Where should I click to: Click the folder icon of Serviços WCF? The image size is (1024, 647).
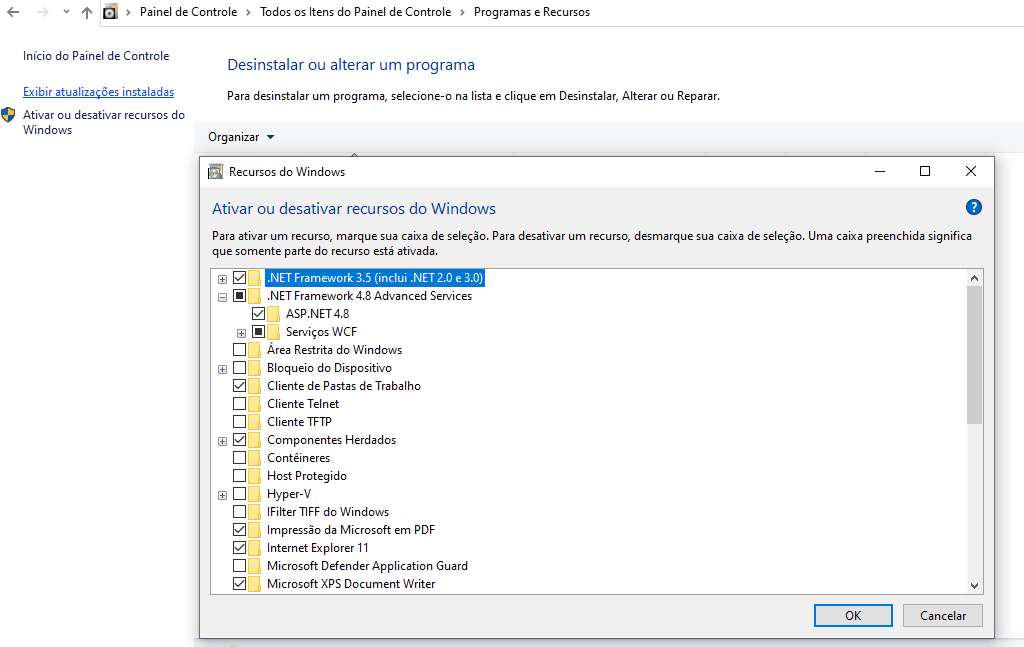click(x=274, y=332)
